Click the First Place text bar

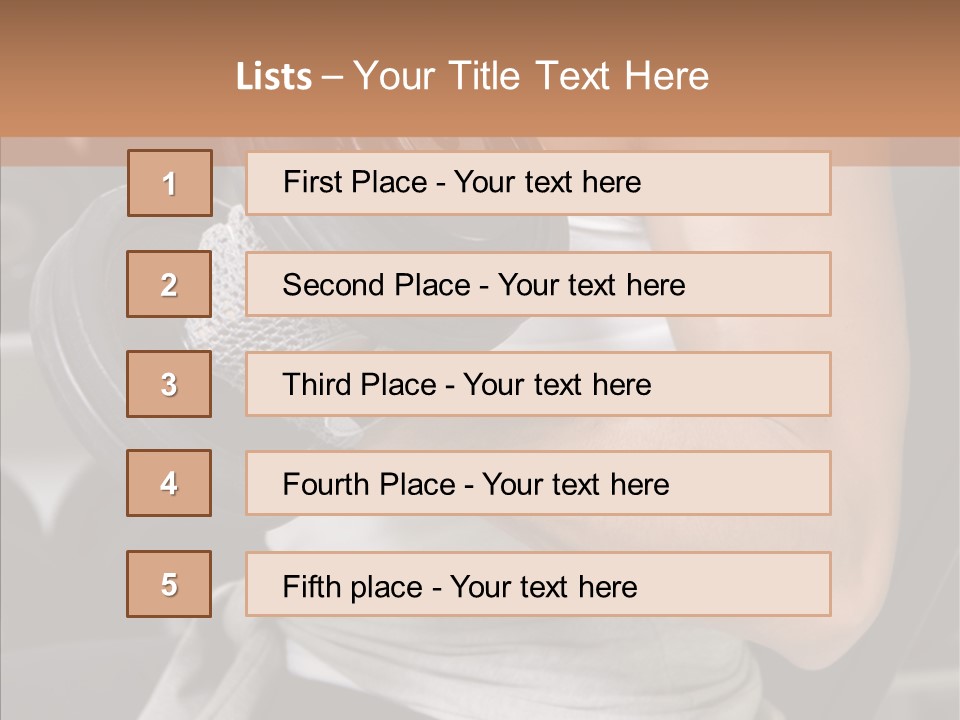pyautogui.click(x=538, y=183)
